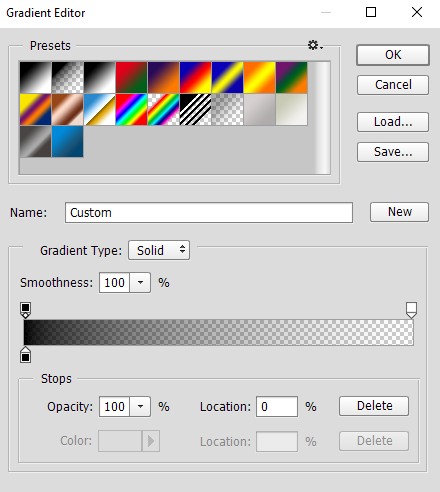
Task: Expand the Opacity dropdown arrow
Action: point(140,407)
